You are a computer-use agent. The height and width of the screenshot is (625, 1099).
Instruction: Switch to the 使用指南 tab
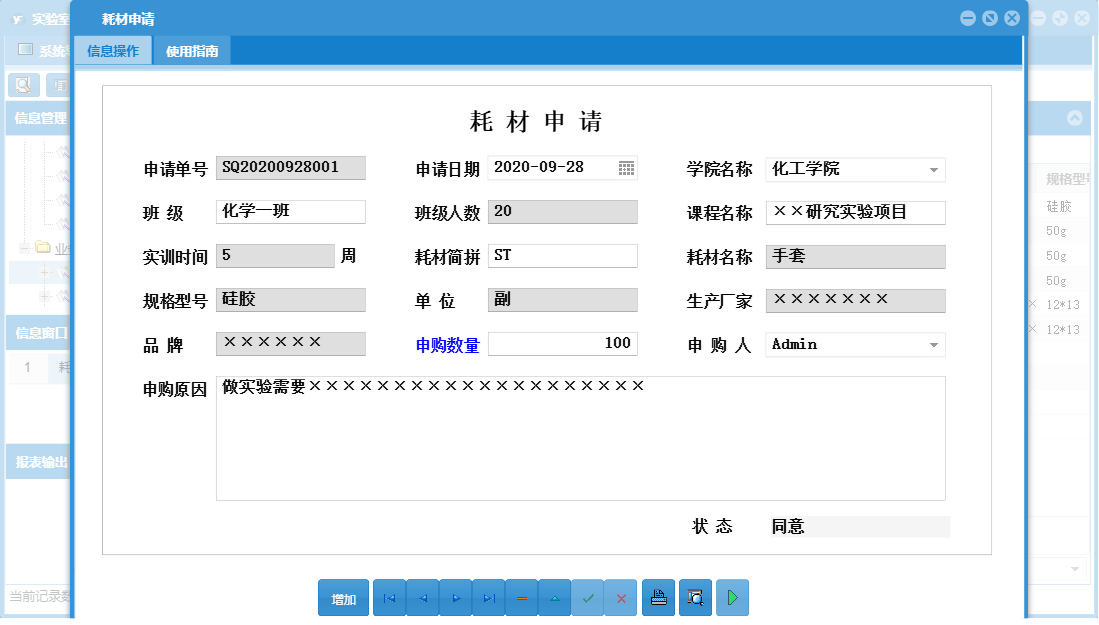tap(192, 48)
